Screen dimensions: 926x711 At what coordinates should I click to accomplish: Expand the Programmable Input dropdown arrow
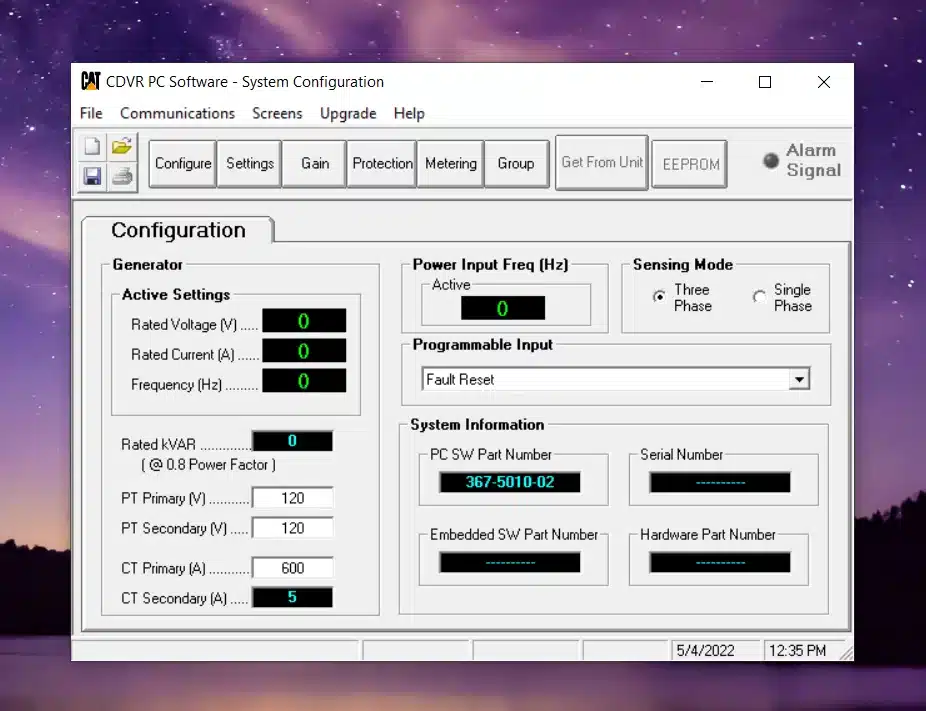(x=799, y=380)
